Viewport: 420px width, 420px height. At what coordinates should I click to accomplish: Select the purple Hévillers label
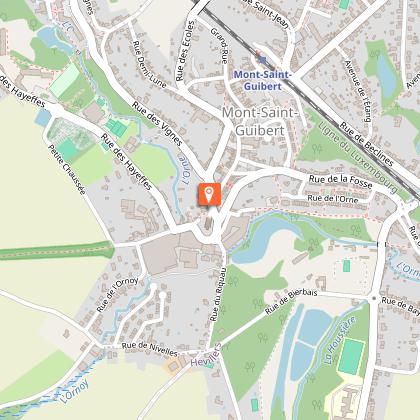click(206, 355)
